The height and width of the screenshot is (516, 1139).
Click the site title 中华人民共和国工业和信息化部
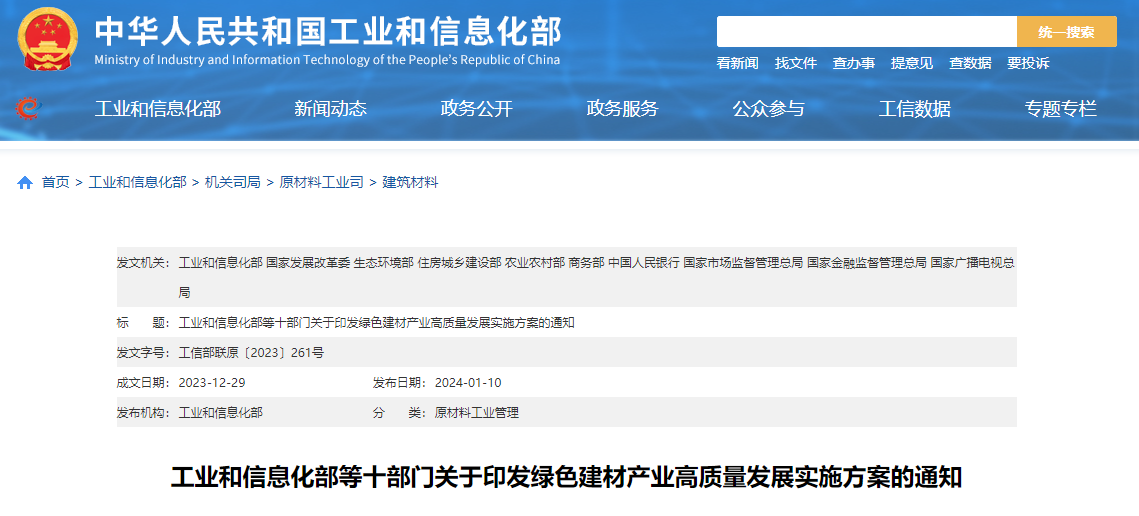coord(328,31)
